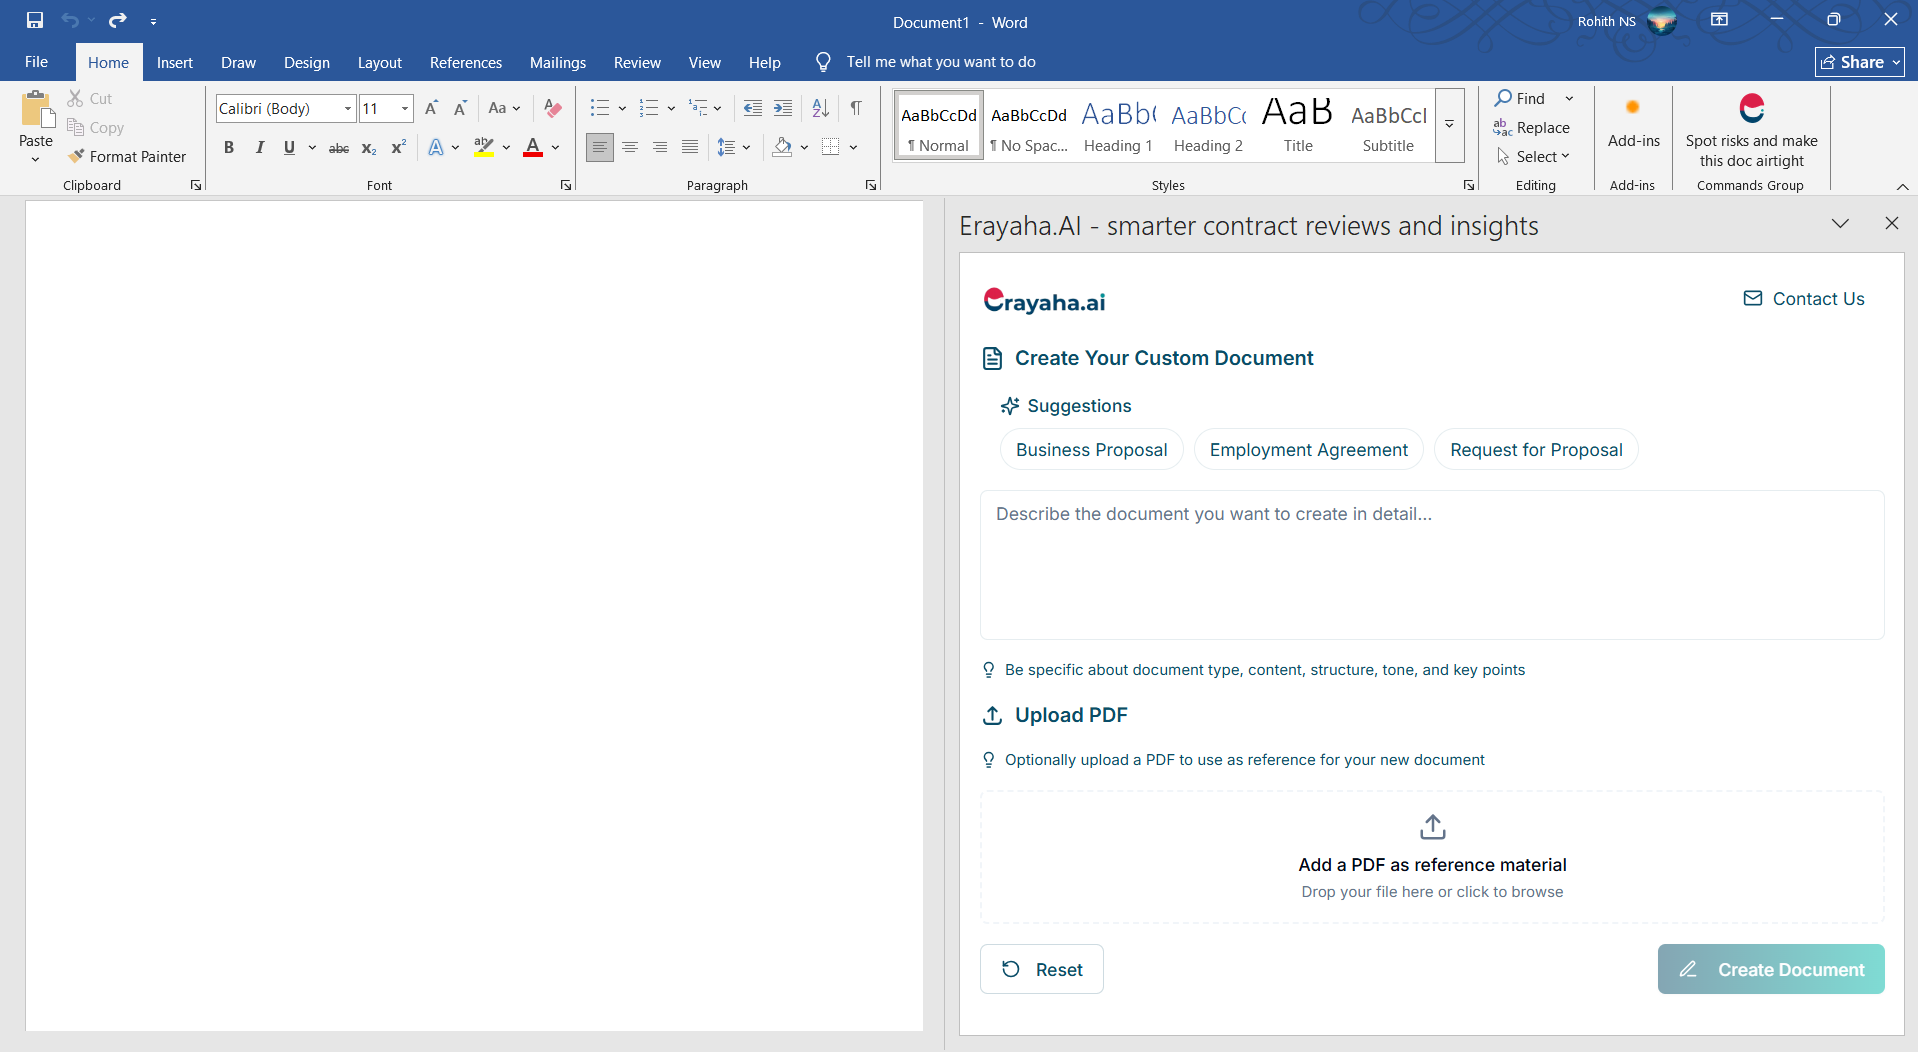Apply red font color swatch
The image size is (1918, 1052).
coord(533,148)
